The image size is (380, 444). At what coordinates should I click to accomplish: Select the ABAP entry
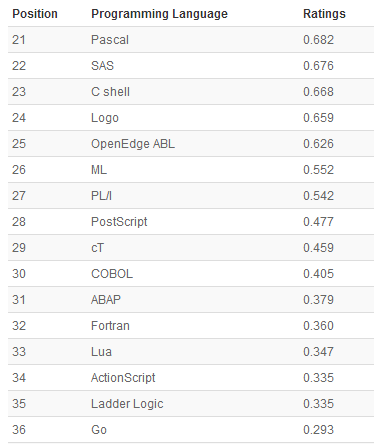[106, 300]
